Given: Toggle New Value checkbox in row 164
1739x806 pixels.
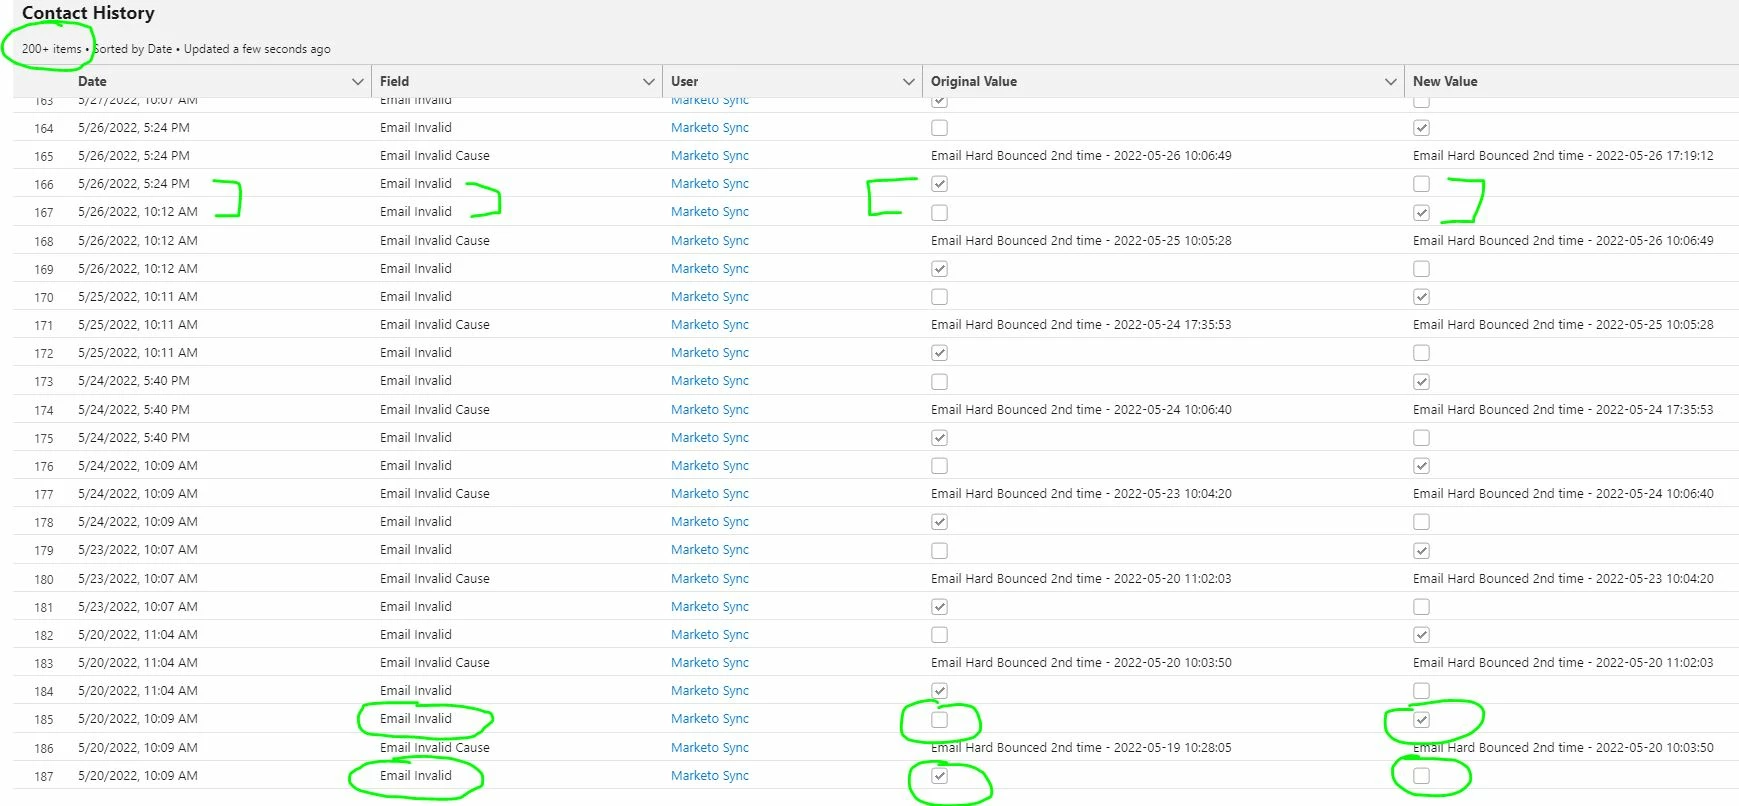Looking at the screenshot, I should (x=1421, y=128).
